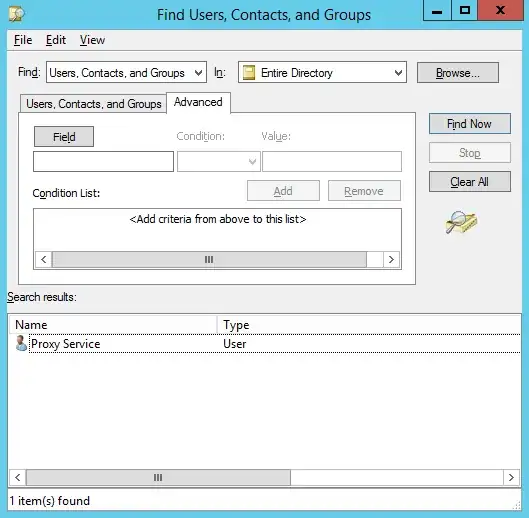
Task: Click the search results scroll right arrow
Action: (x=511, y=478)
